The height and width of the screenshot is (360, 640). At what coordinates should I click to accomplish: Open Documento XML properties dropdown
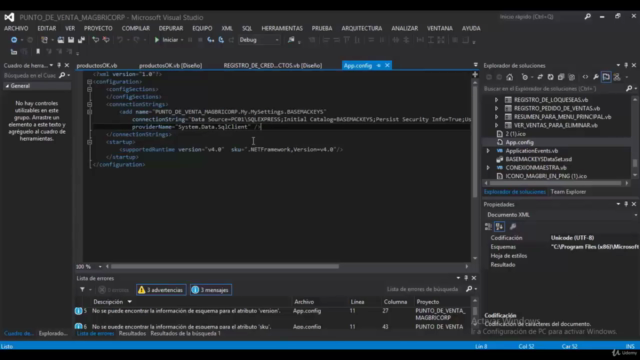pyautogui.click(x=636, y=215)
